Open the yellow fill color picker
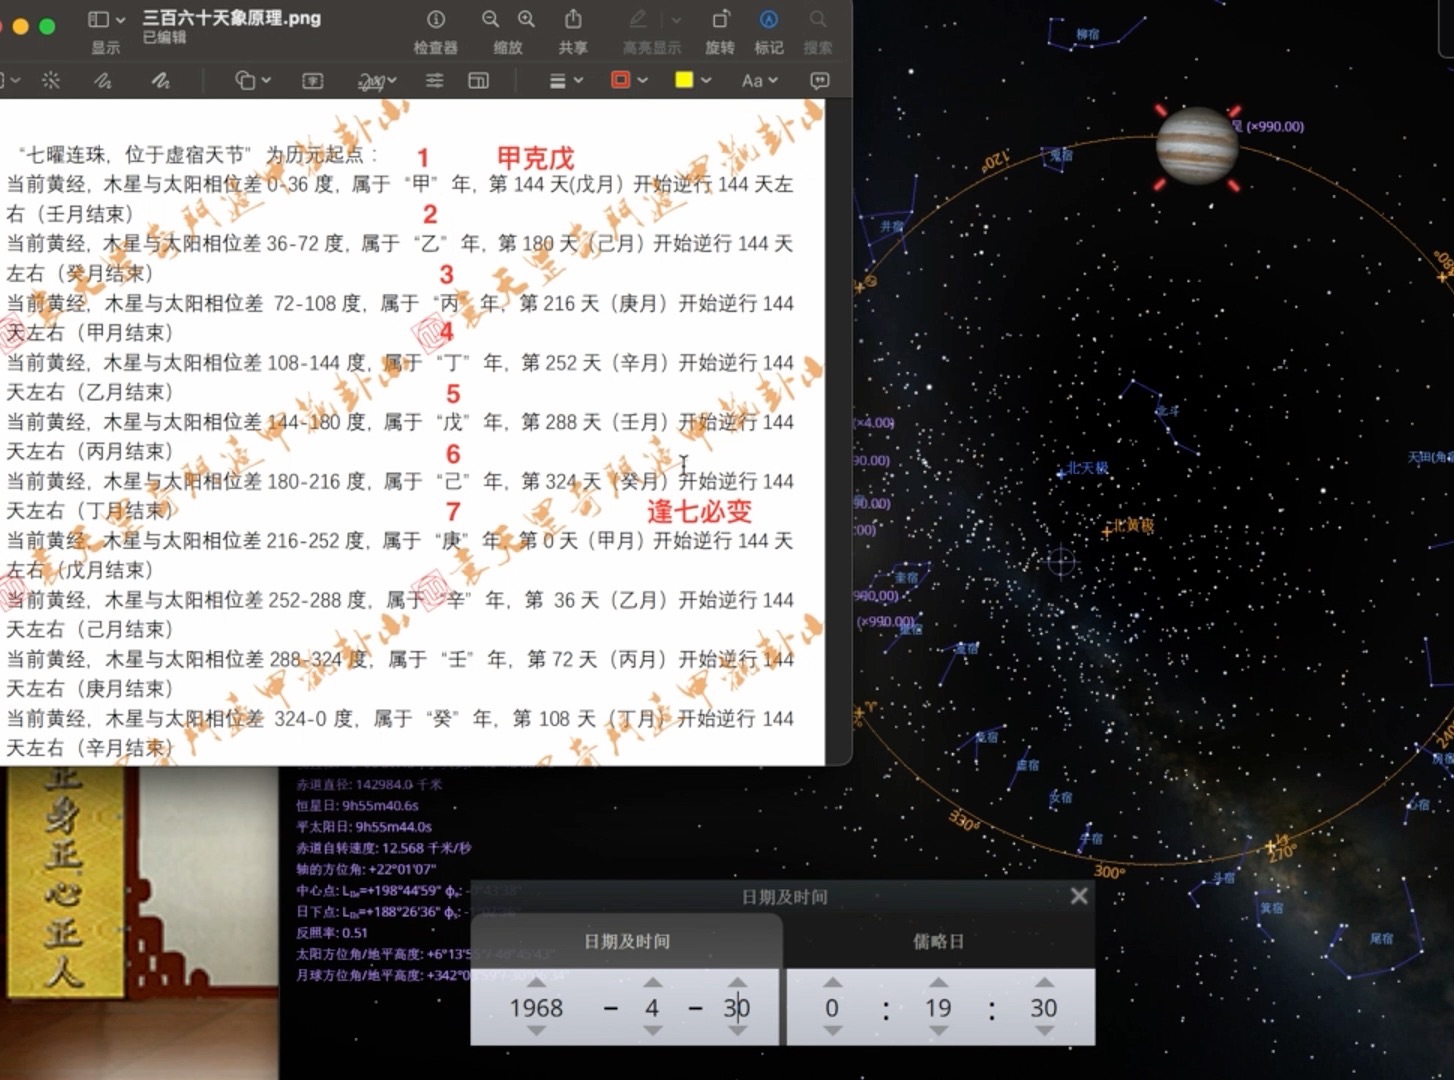Screen dimensions: 1454x1080 coord(693,80)
